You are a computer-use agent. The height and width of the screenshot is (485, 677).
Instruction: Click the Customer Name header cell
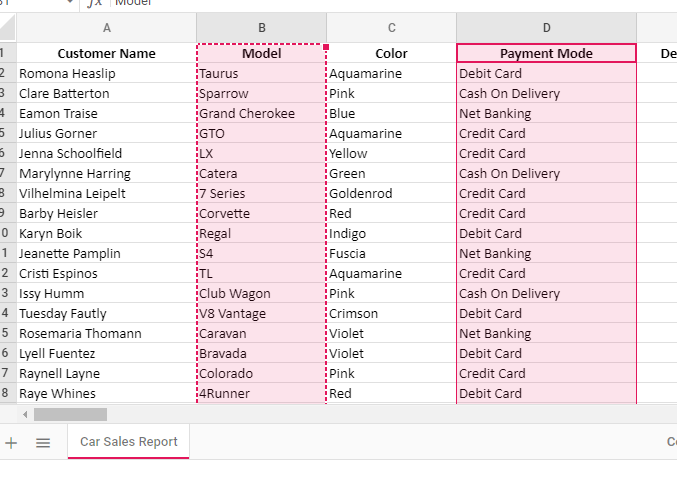point(107,54)
